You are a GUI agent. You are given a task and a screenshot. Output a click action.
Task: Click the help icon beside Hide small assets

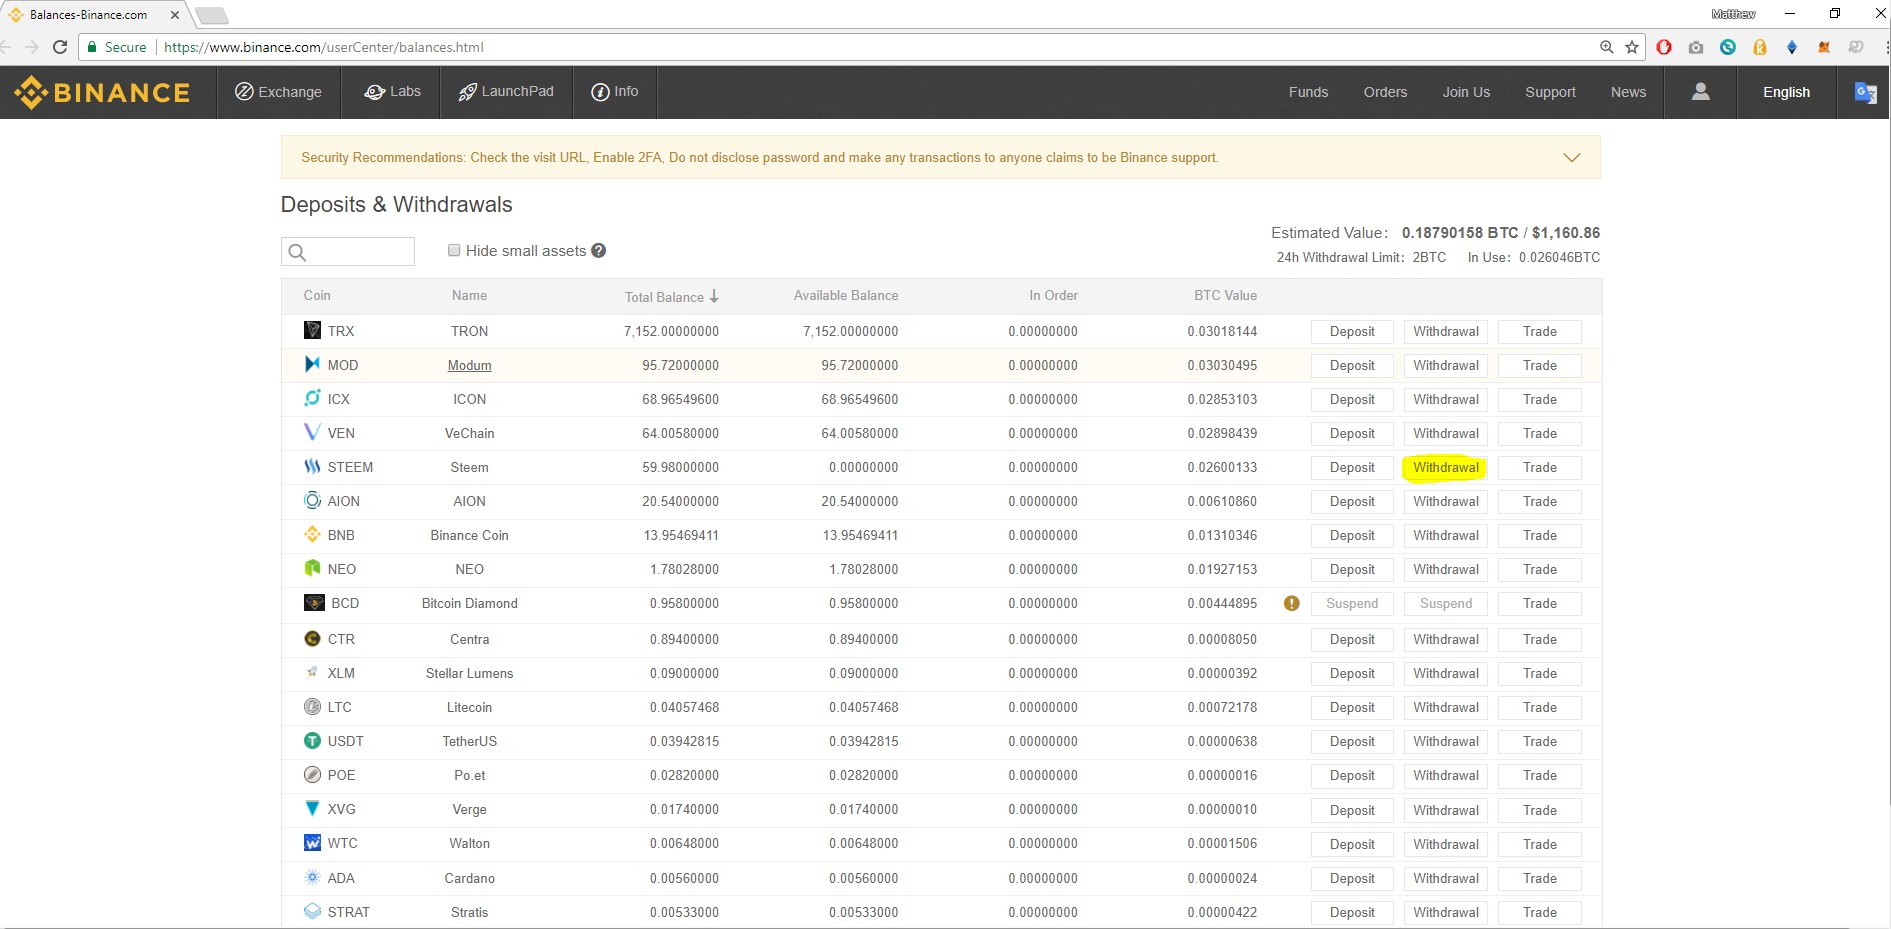(598, 251)
